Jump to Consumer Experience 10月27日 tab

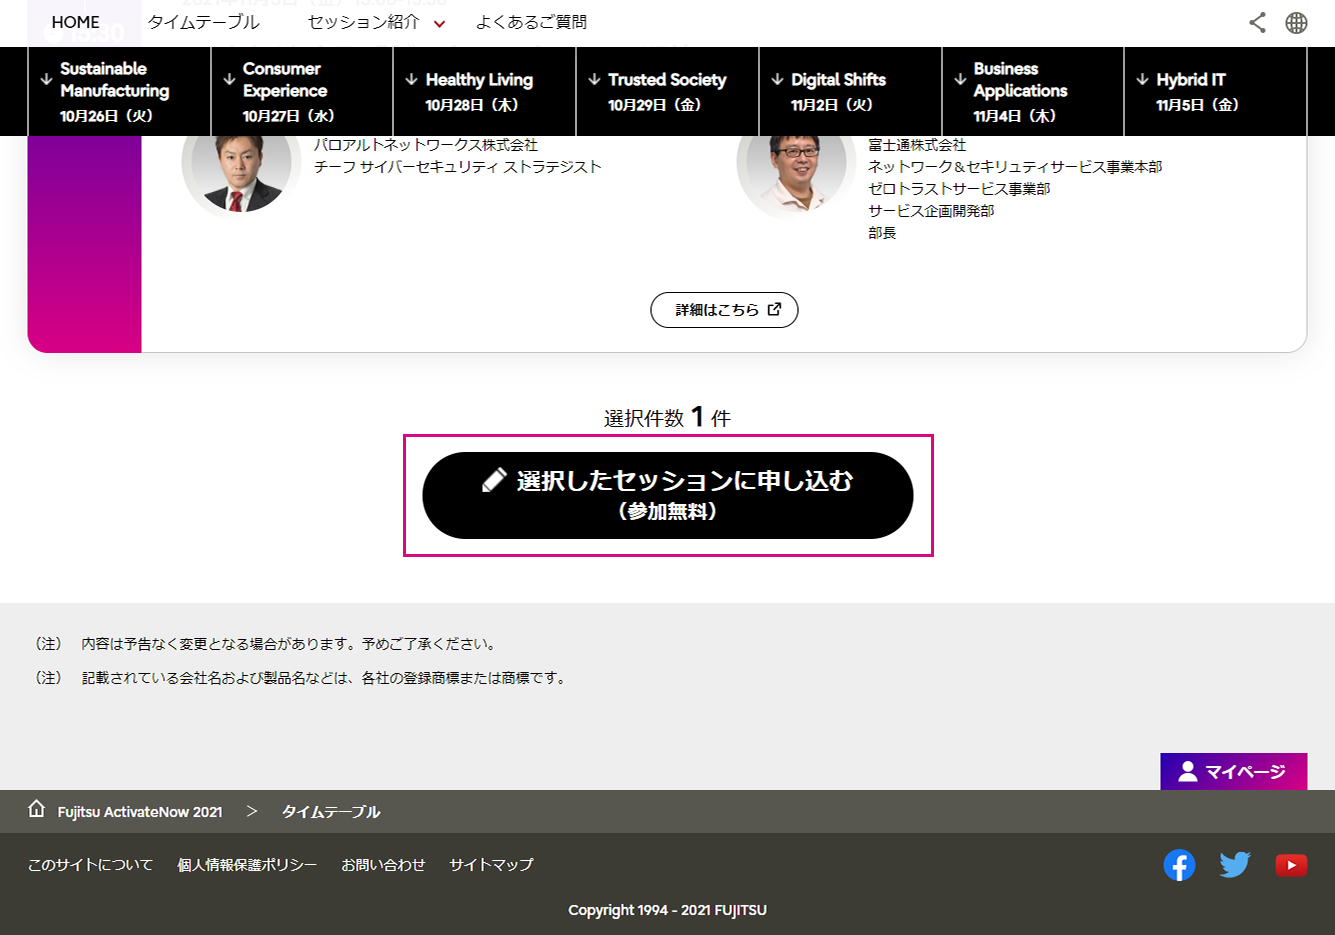click(x=302, y=91)
